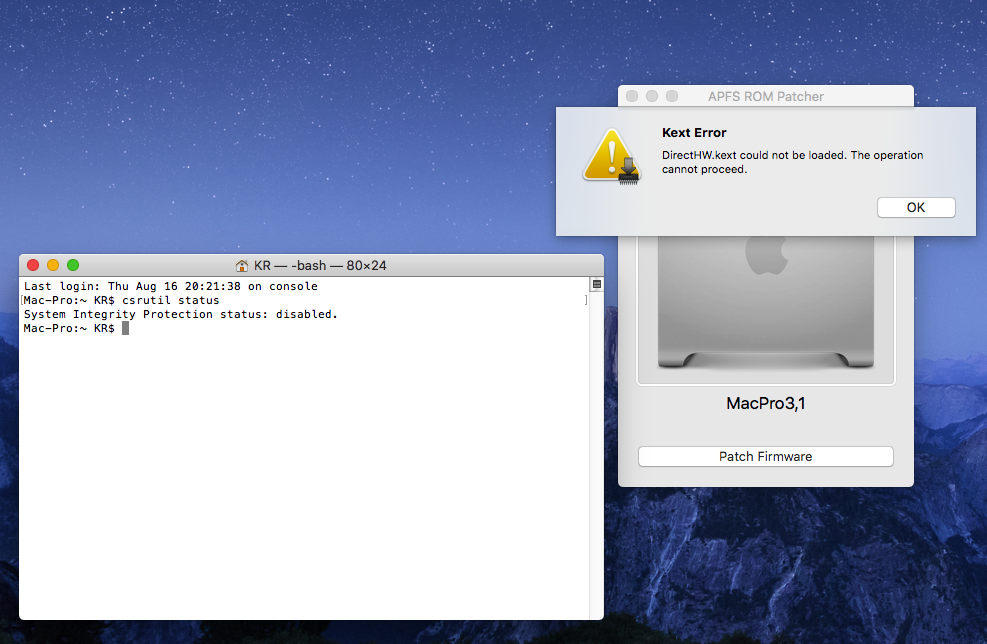Click the 'MacPro3,1' model label
987x644 pixels.
pyautogui.click(x=765, y=403)
